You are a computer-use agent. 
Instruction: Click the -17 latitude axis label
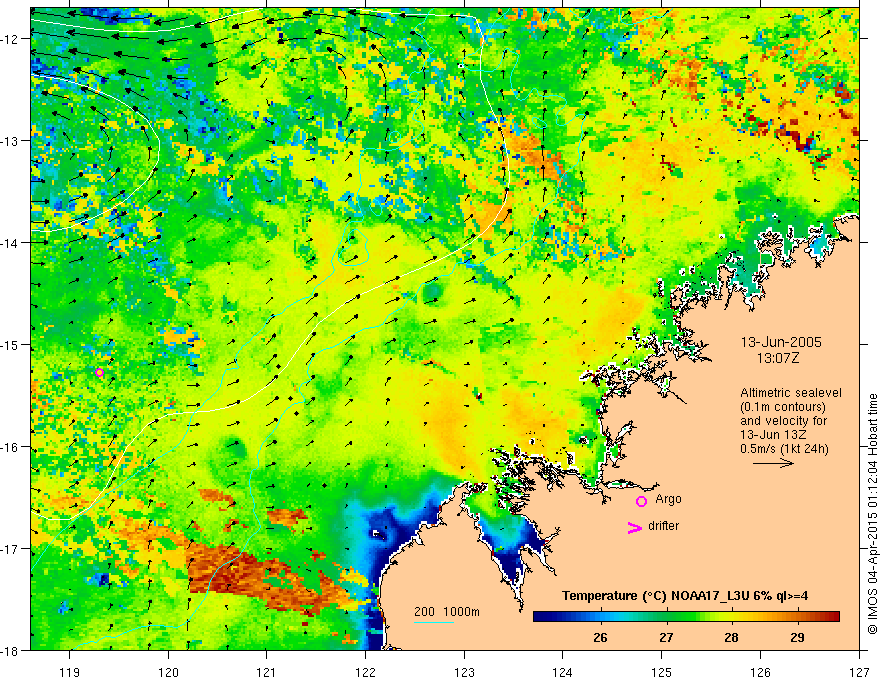(12, 549)
